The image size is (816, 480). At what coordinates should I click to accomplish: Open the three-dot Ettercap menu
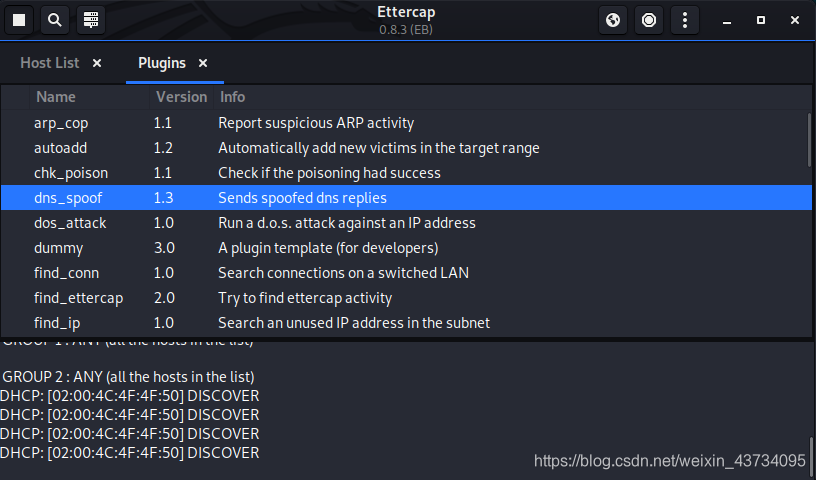pyautogui.click(x=684, y=20)
